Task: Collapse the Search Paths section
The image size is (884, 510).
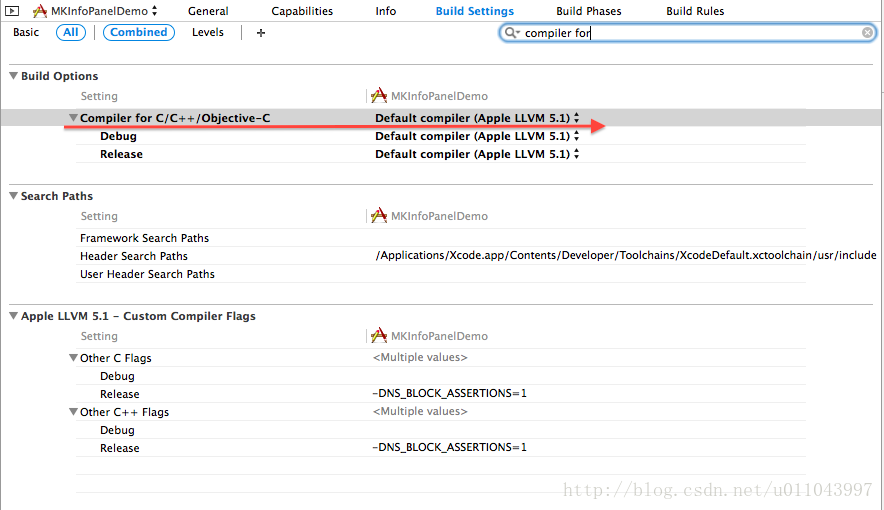Action: [x=14, y=196]
